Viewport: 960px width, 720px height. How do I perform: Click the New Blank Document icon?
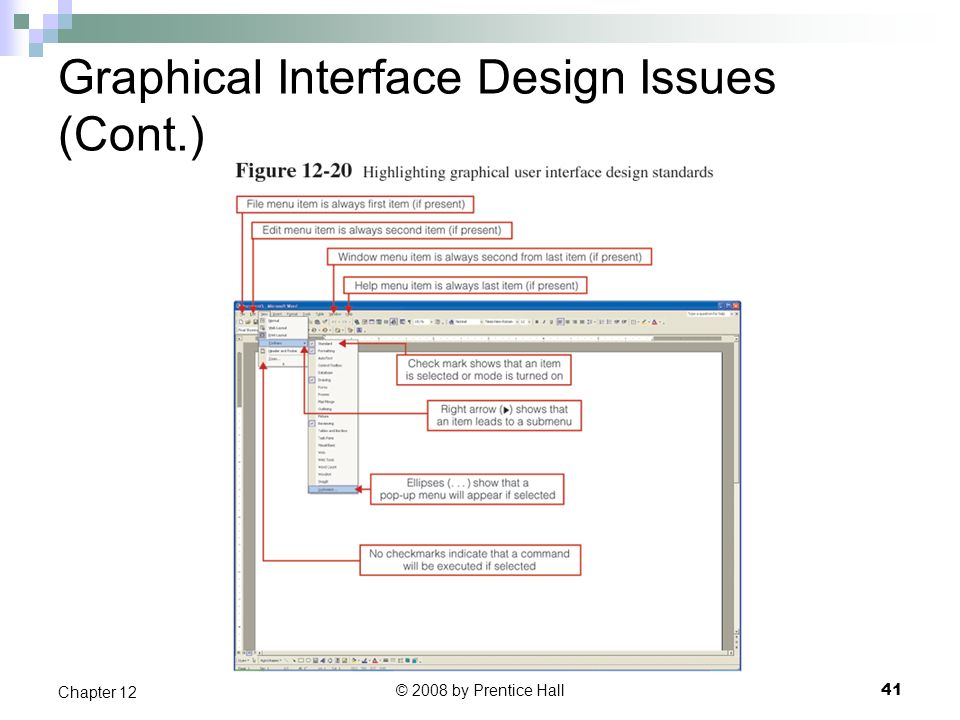pos(241,321)
